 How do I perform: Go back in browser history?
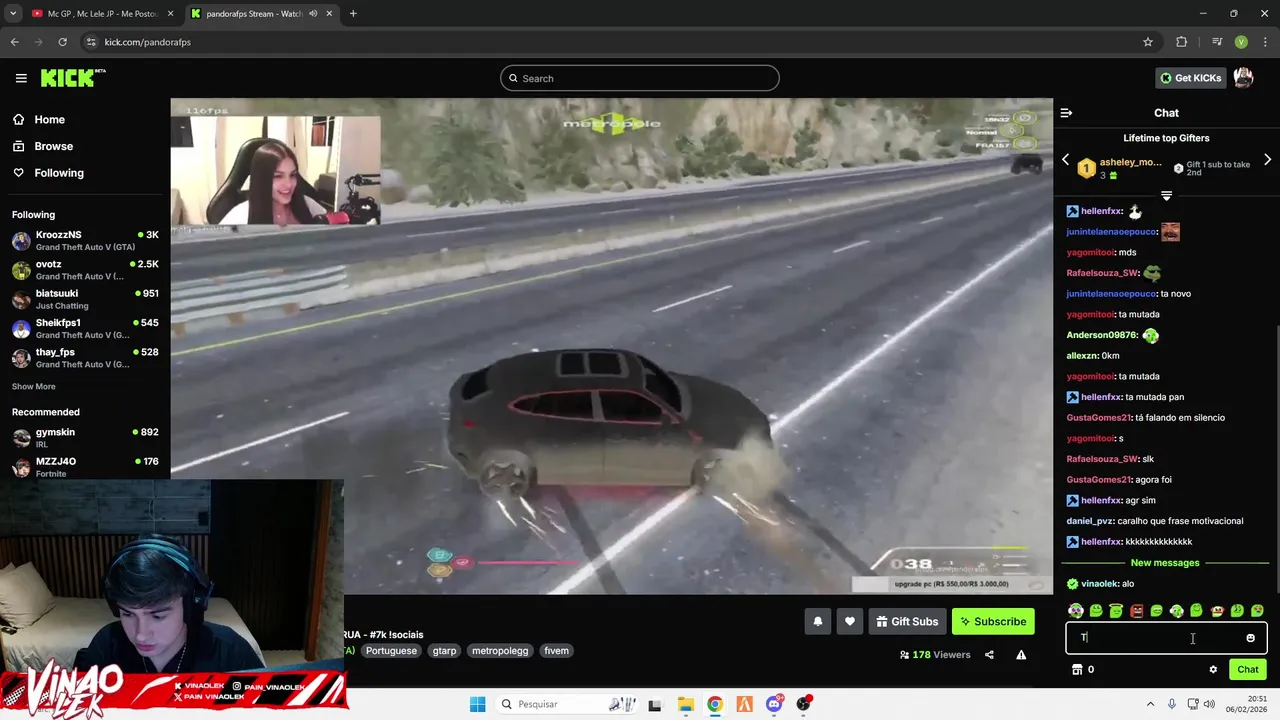pyautogui.click(x=14, y=42)
